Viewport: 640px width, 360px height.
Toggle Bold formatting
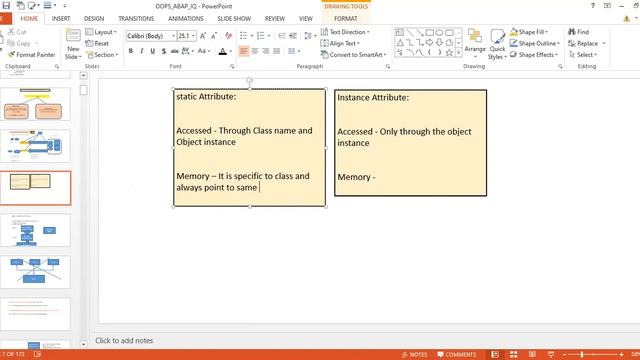coord(131,51)
